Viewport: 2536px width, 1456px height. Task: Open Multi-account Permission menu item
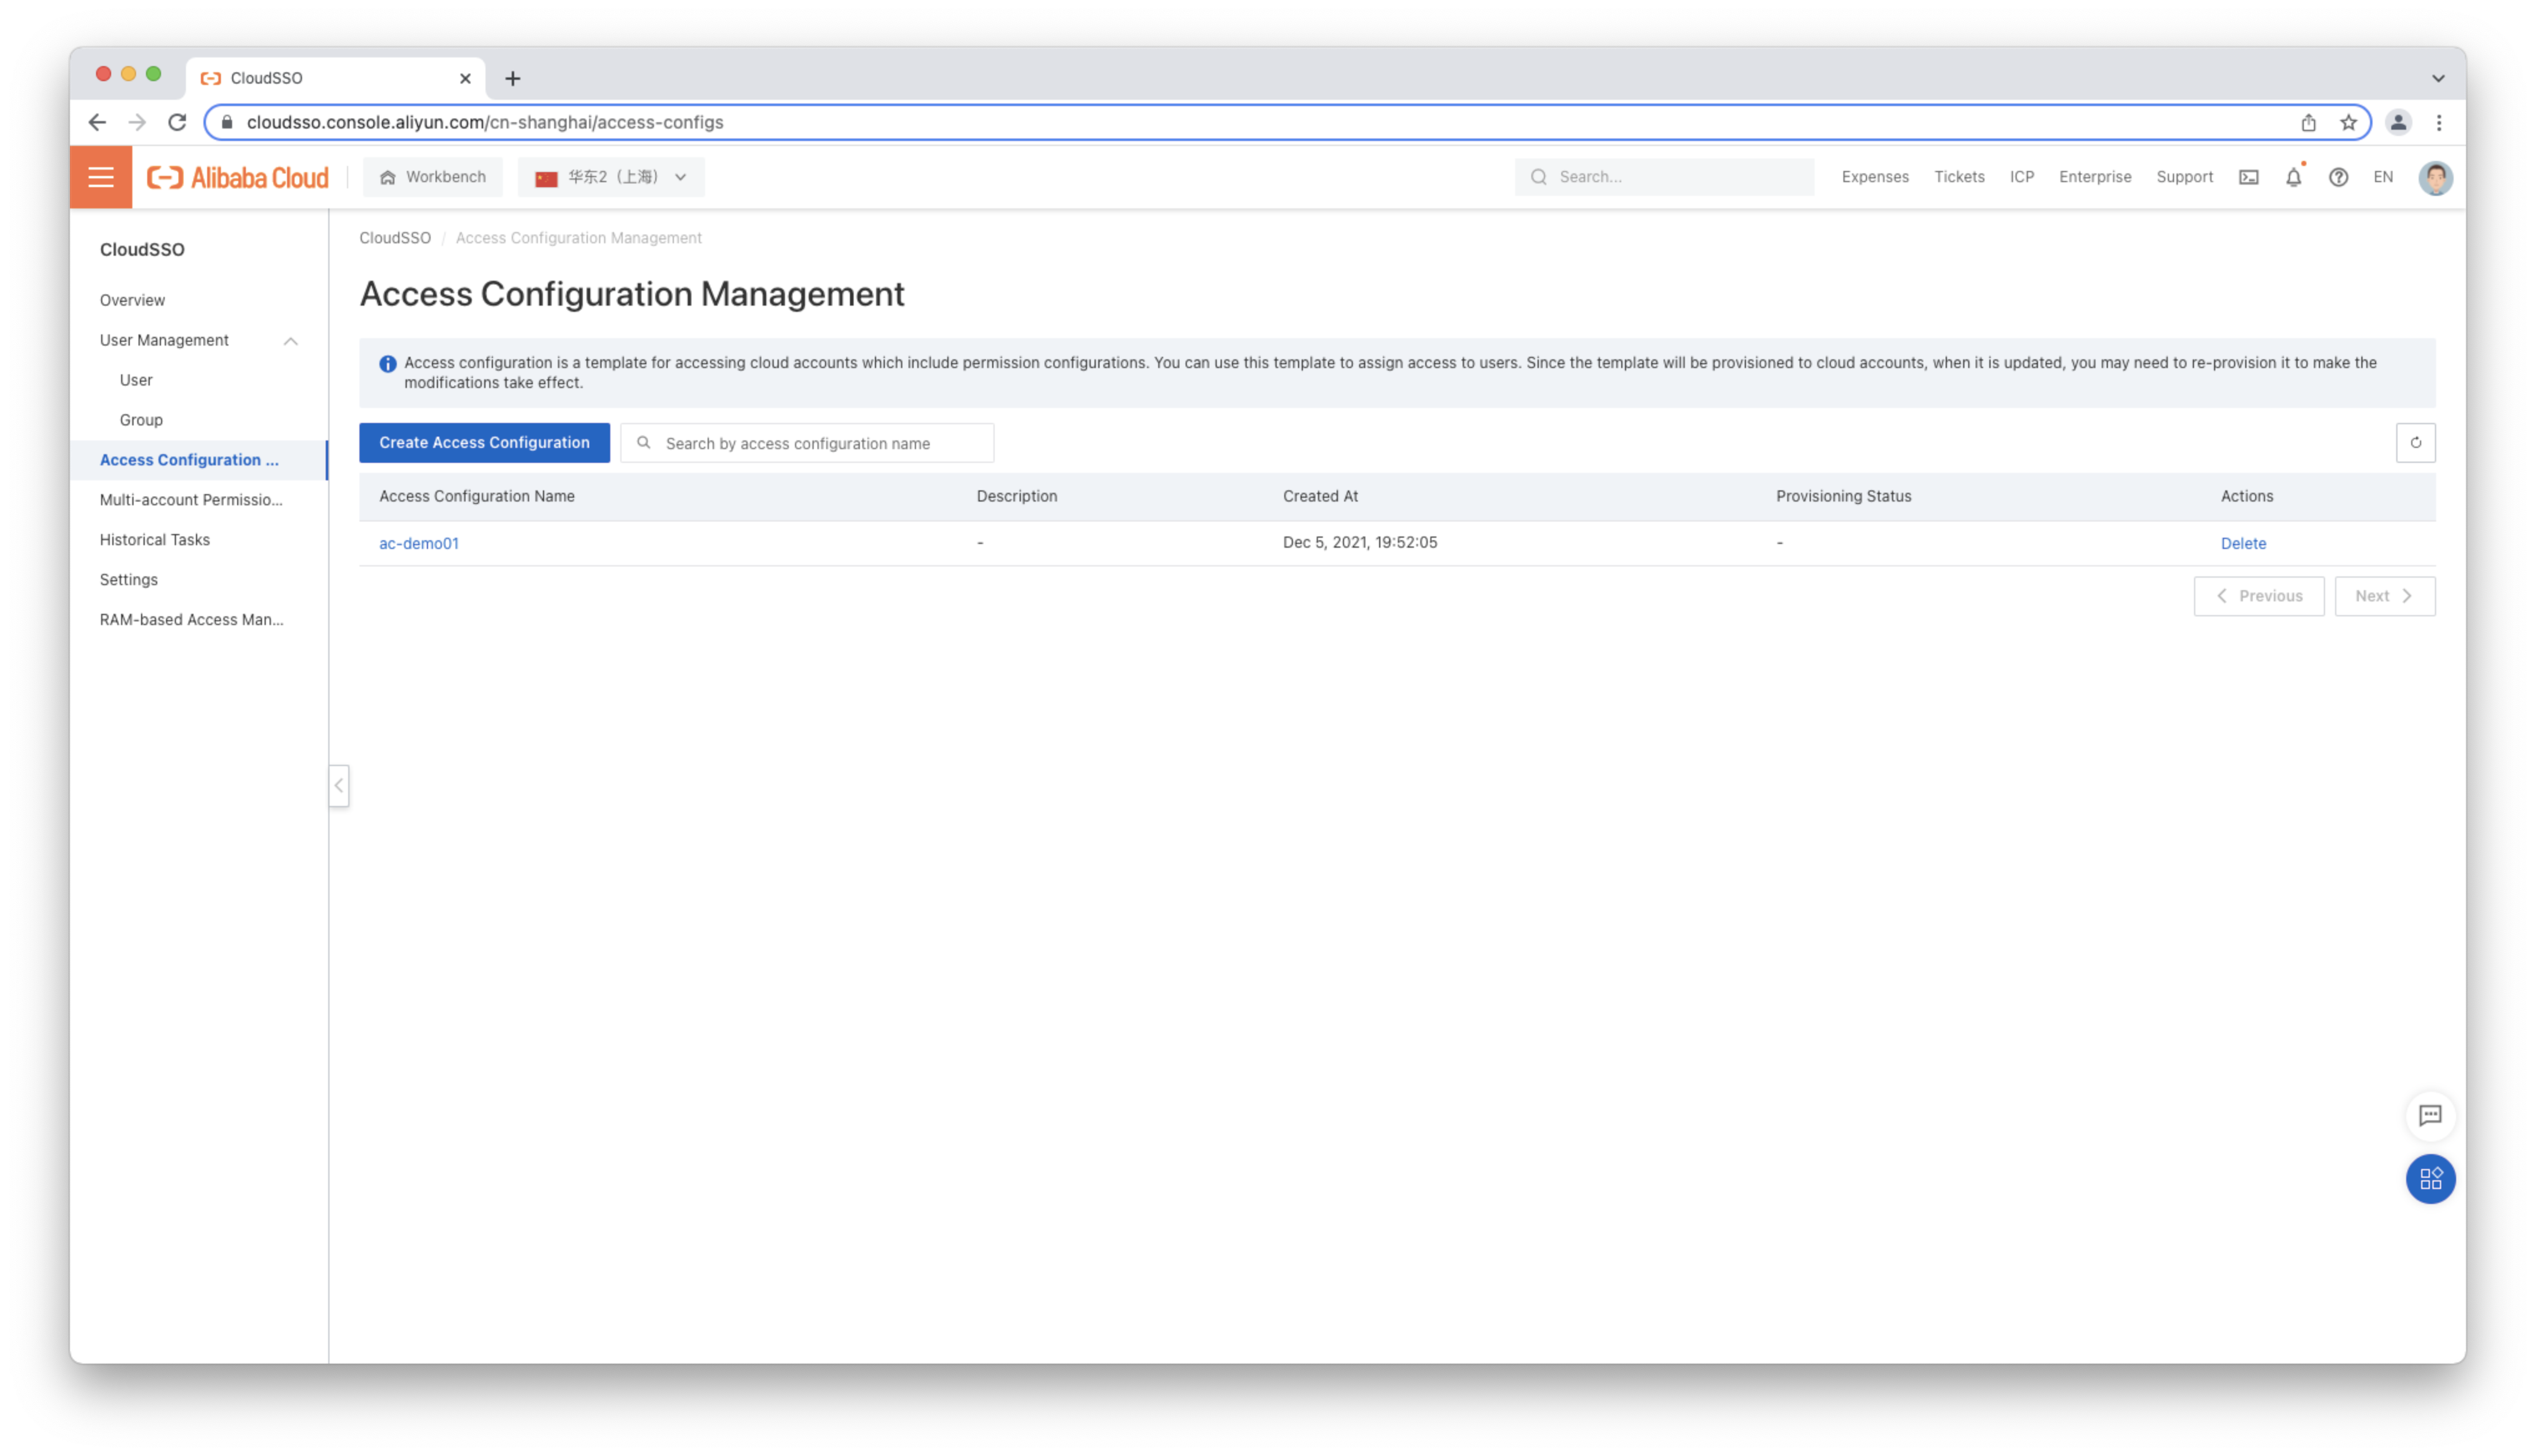(x=191, y=500)
